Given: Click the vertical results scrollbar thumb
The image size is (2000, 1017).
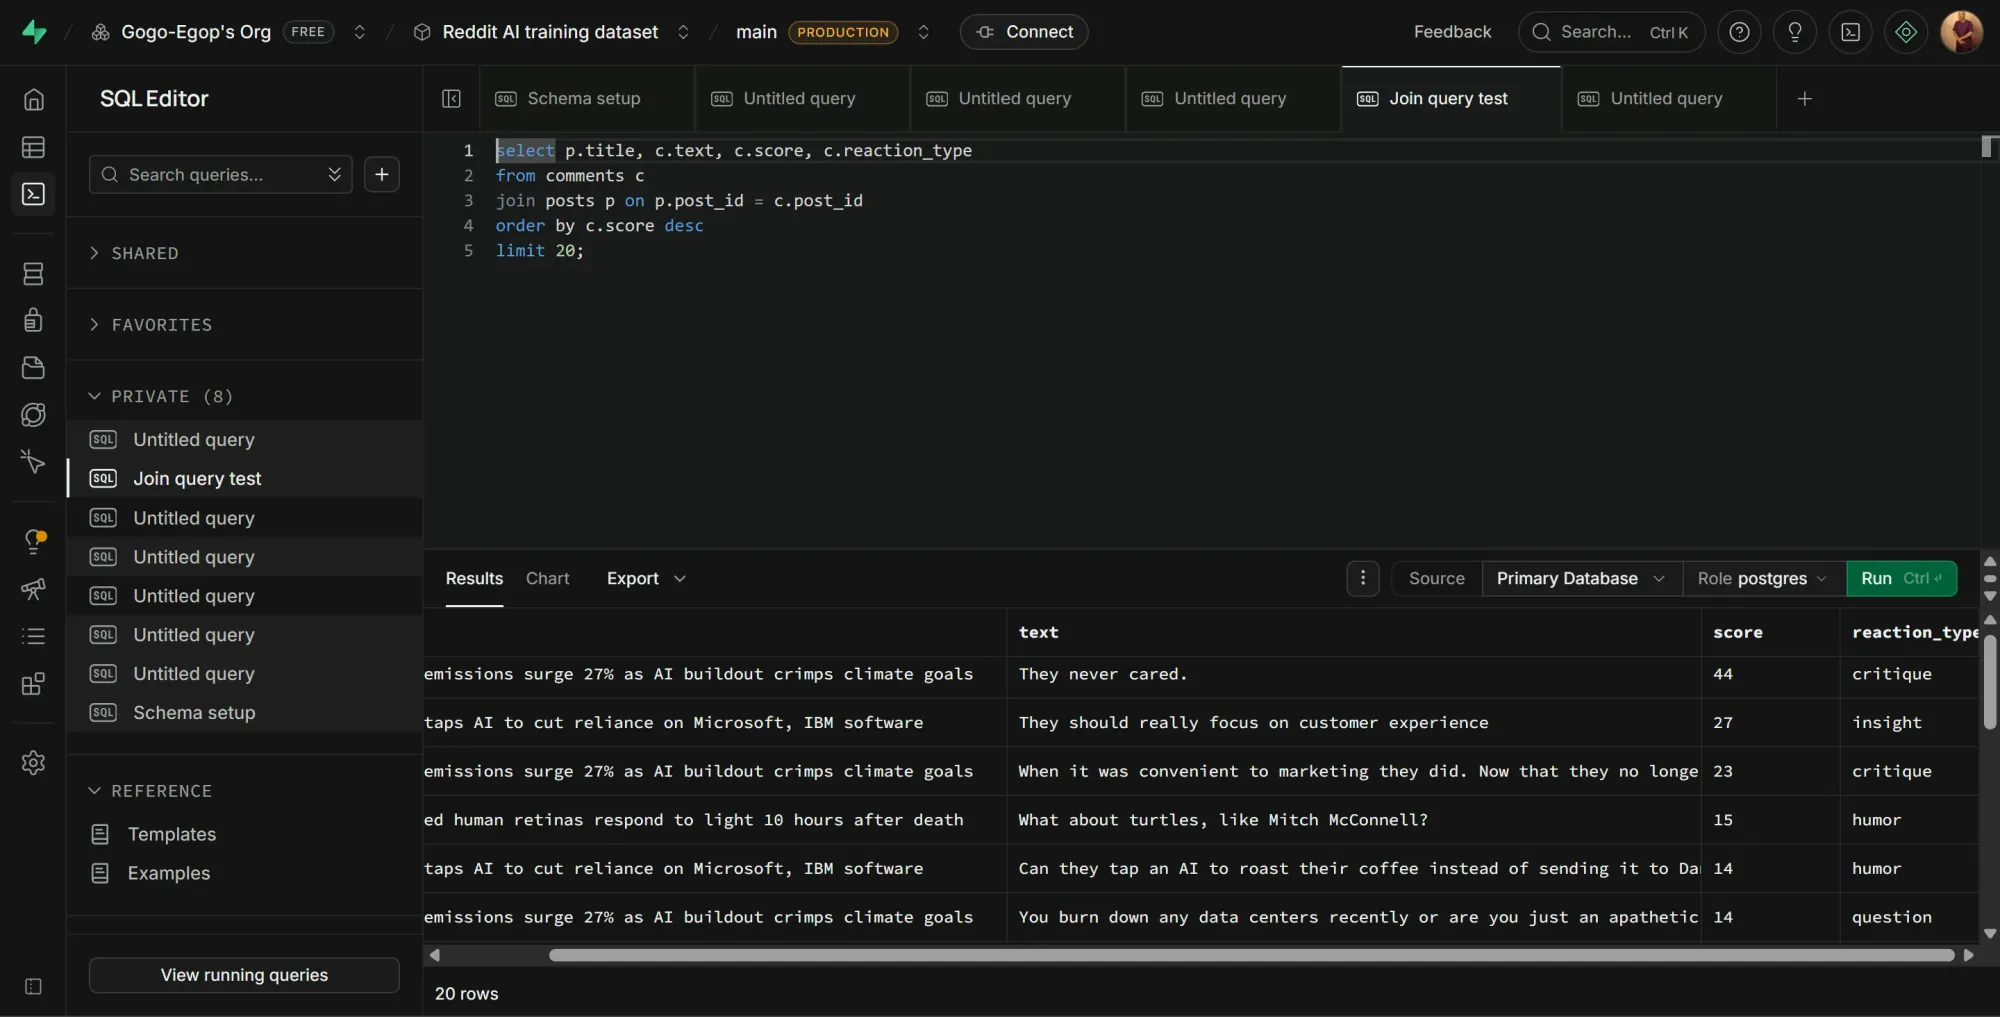Looking at the screenshot, I should click(x=1989, y=680).
